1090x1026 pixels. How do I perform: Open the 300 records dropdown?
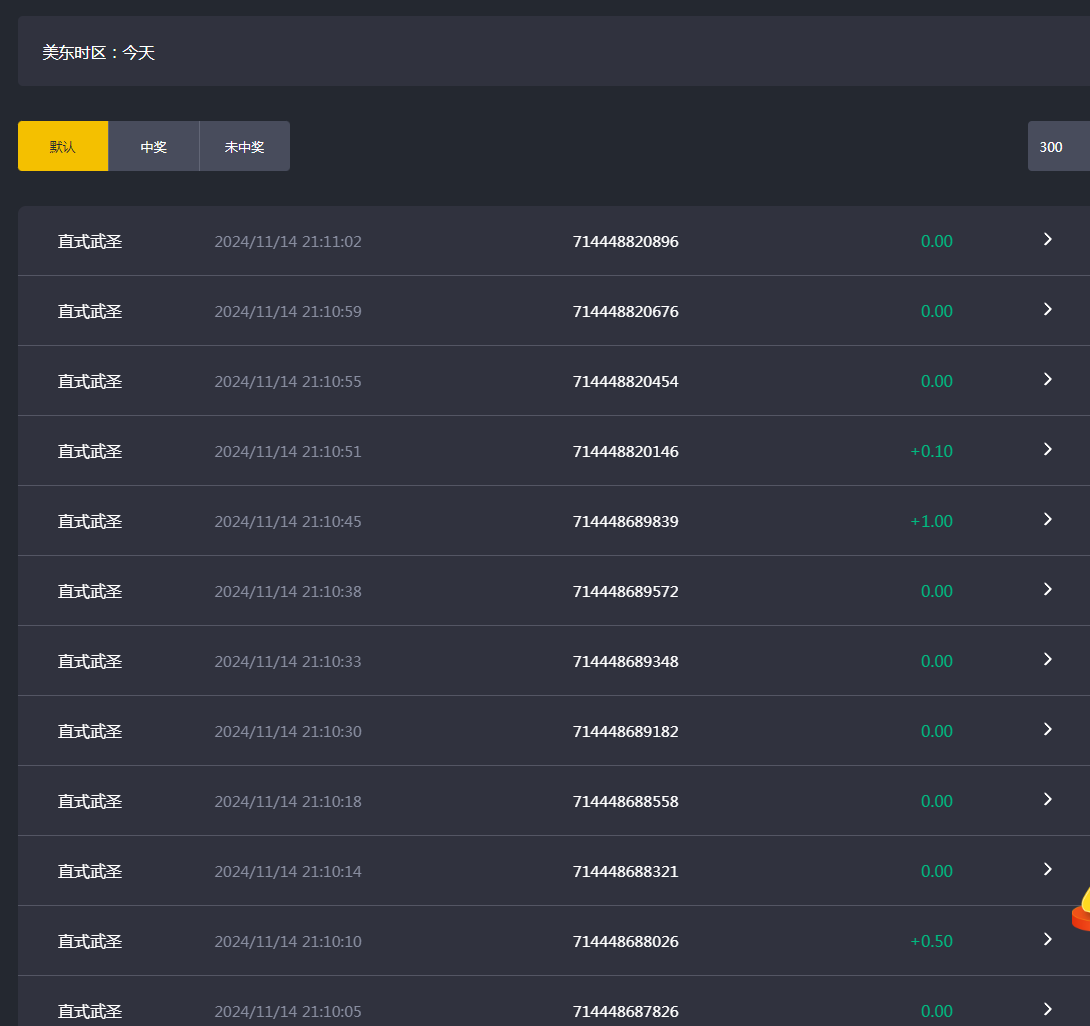point(1058,147)
